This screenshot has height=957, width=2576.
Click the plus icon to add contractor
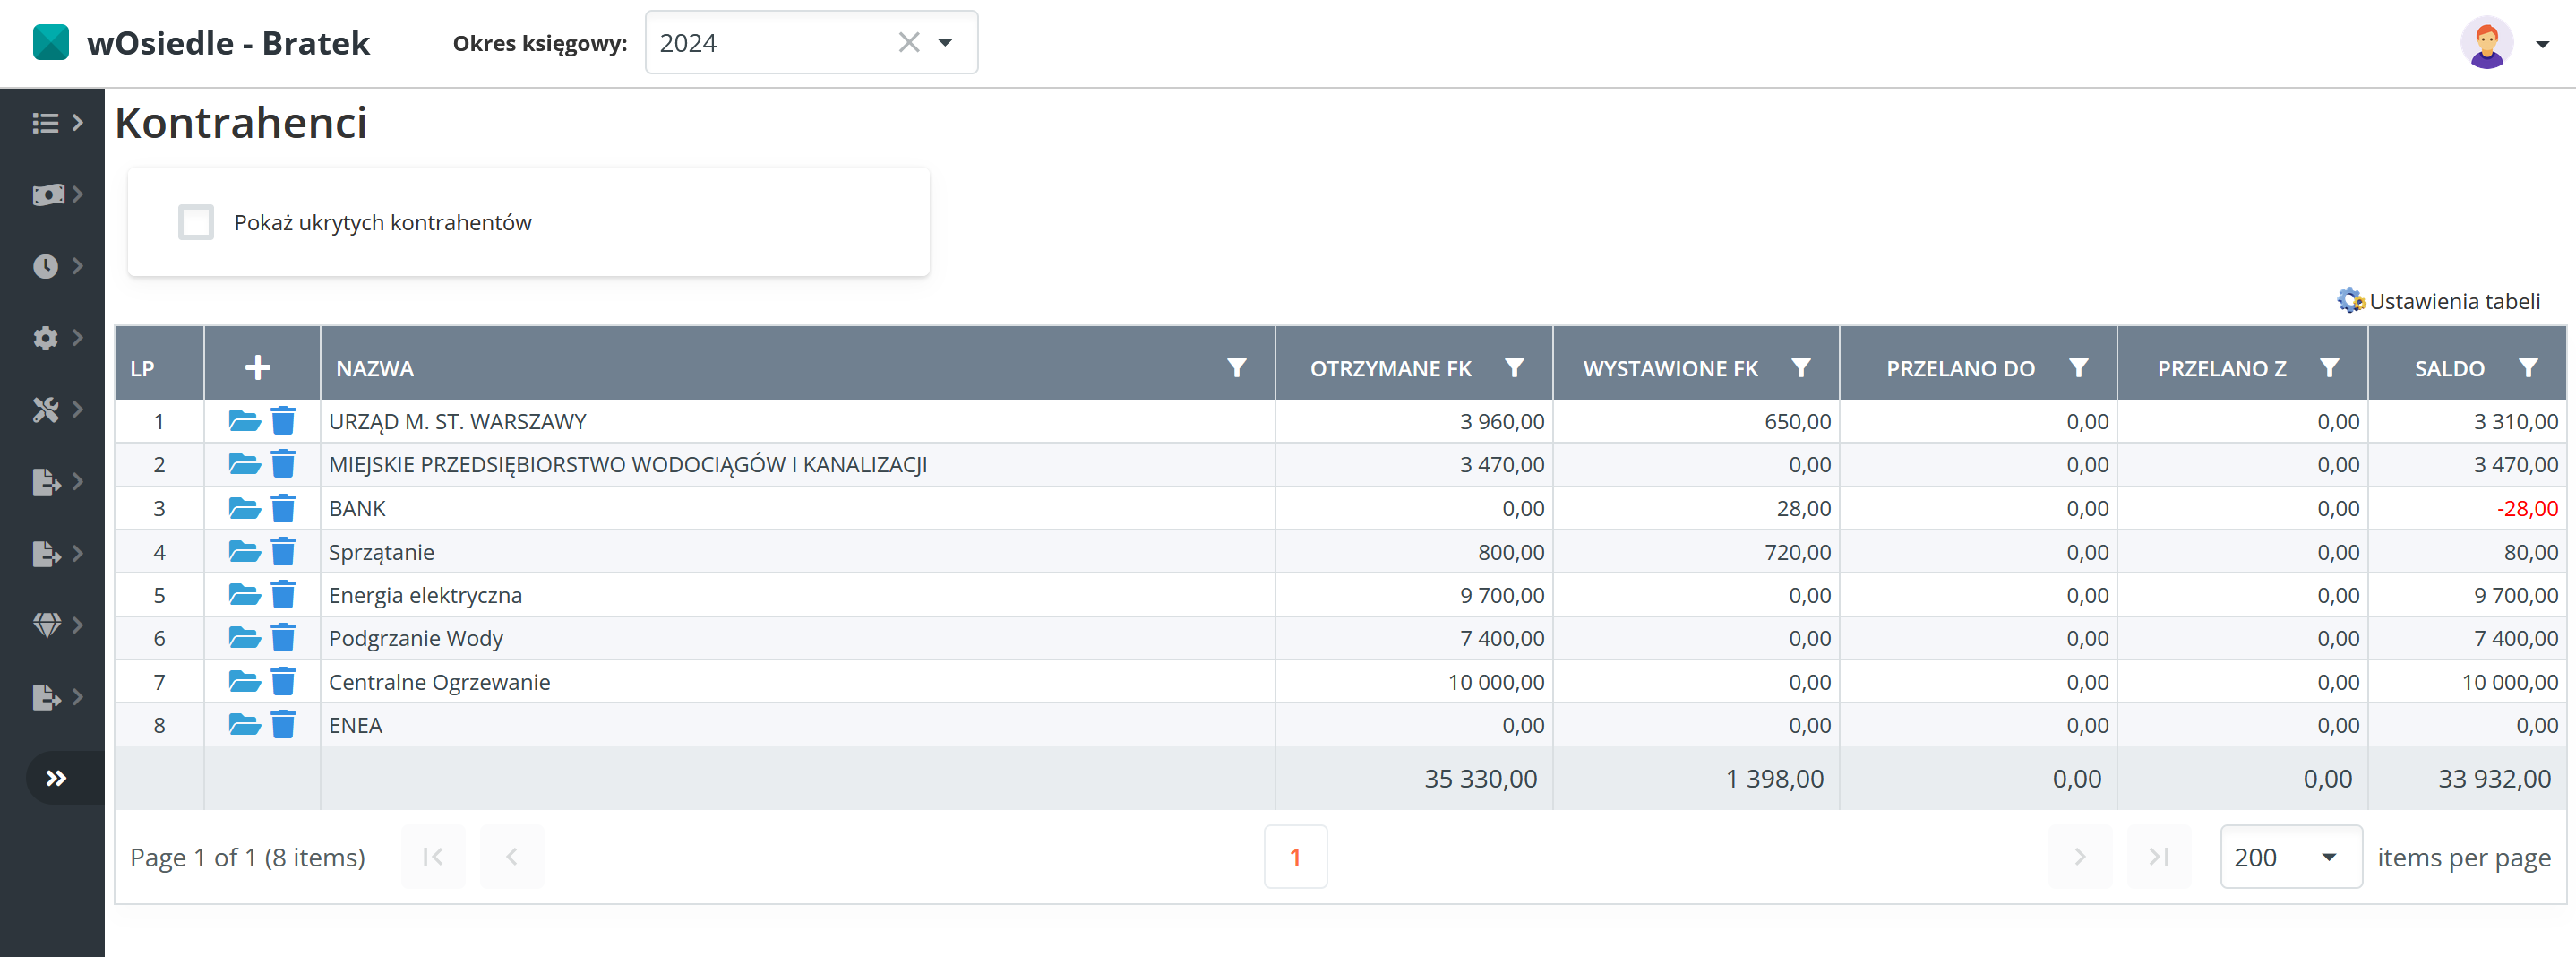tap(258, 368)
